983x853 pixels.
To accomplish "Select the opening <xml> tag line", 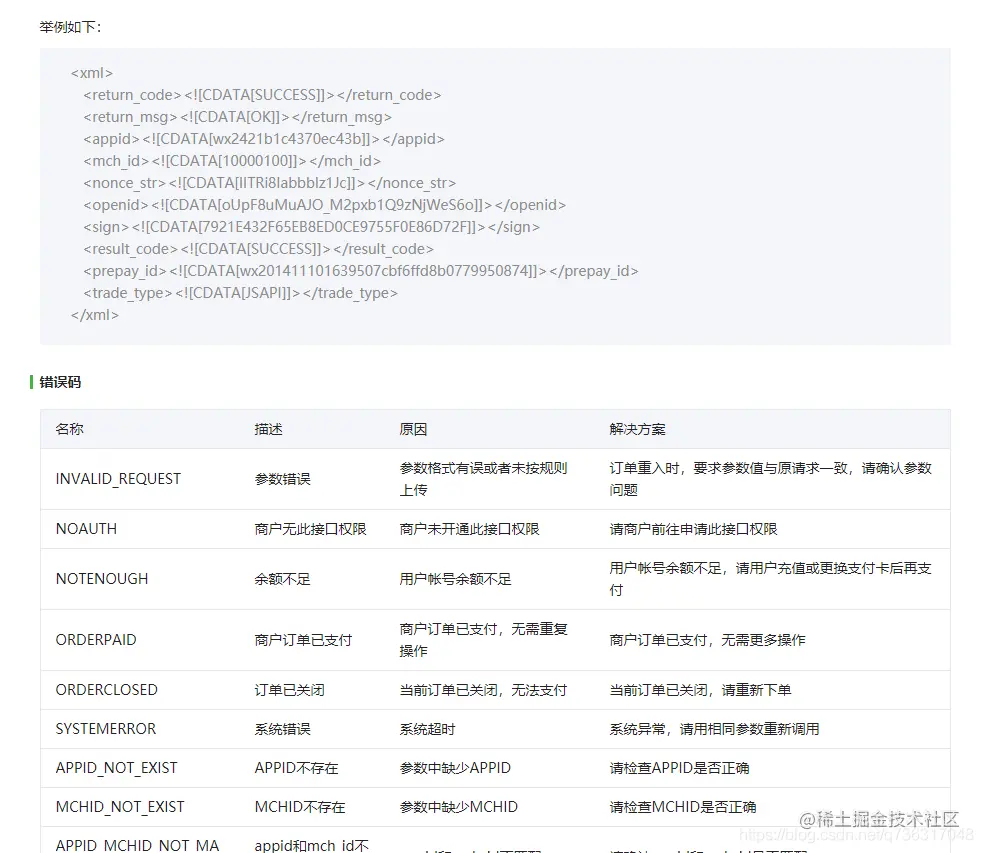I will coord(92,73).
